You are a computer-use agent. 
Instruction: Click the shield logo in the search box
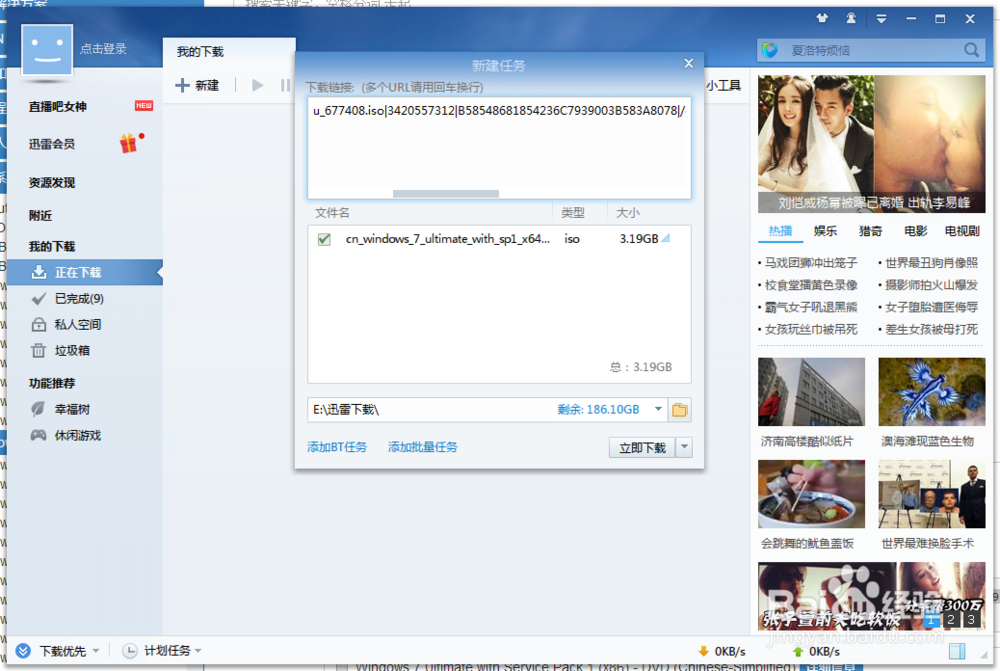(x=770, y=50)
